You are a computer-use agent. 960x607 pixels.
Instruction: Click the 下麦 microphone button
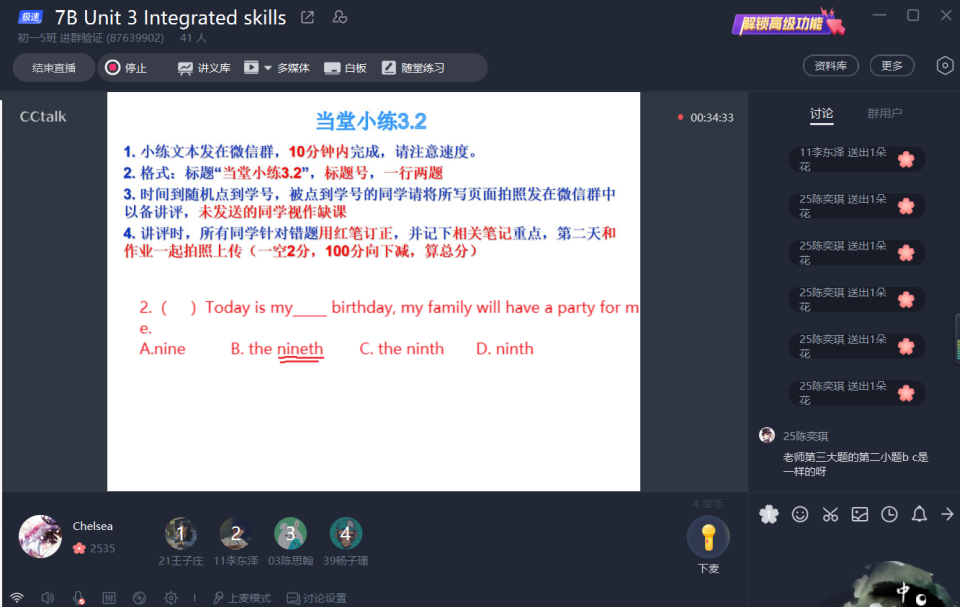[708, 545]
